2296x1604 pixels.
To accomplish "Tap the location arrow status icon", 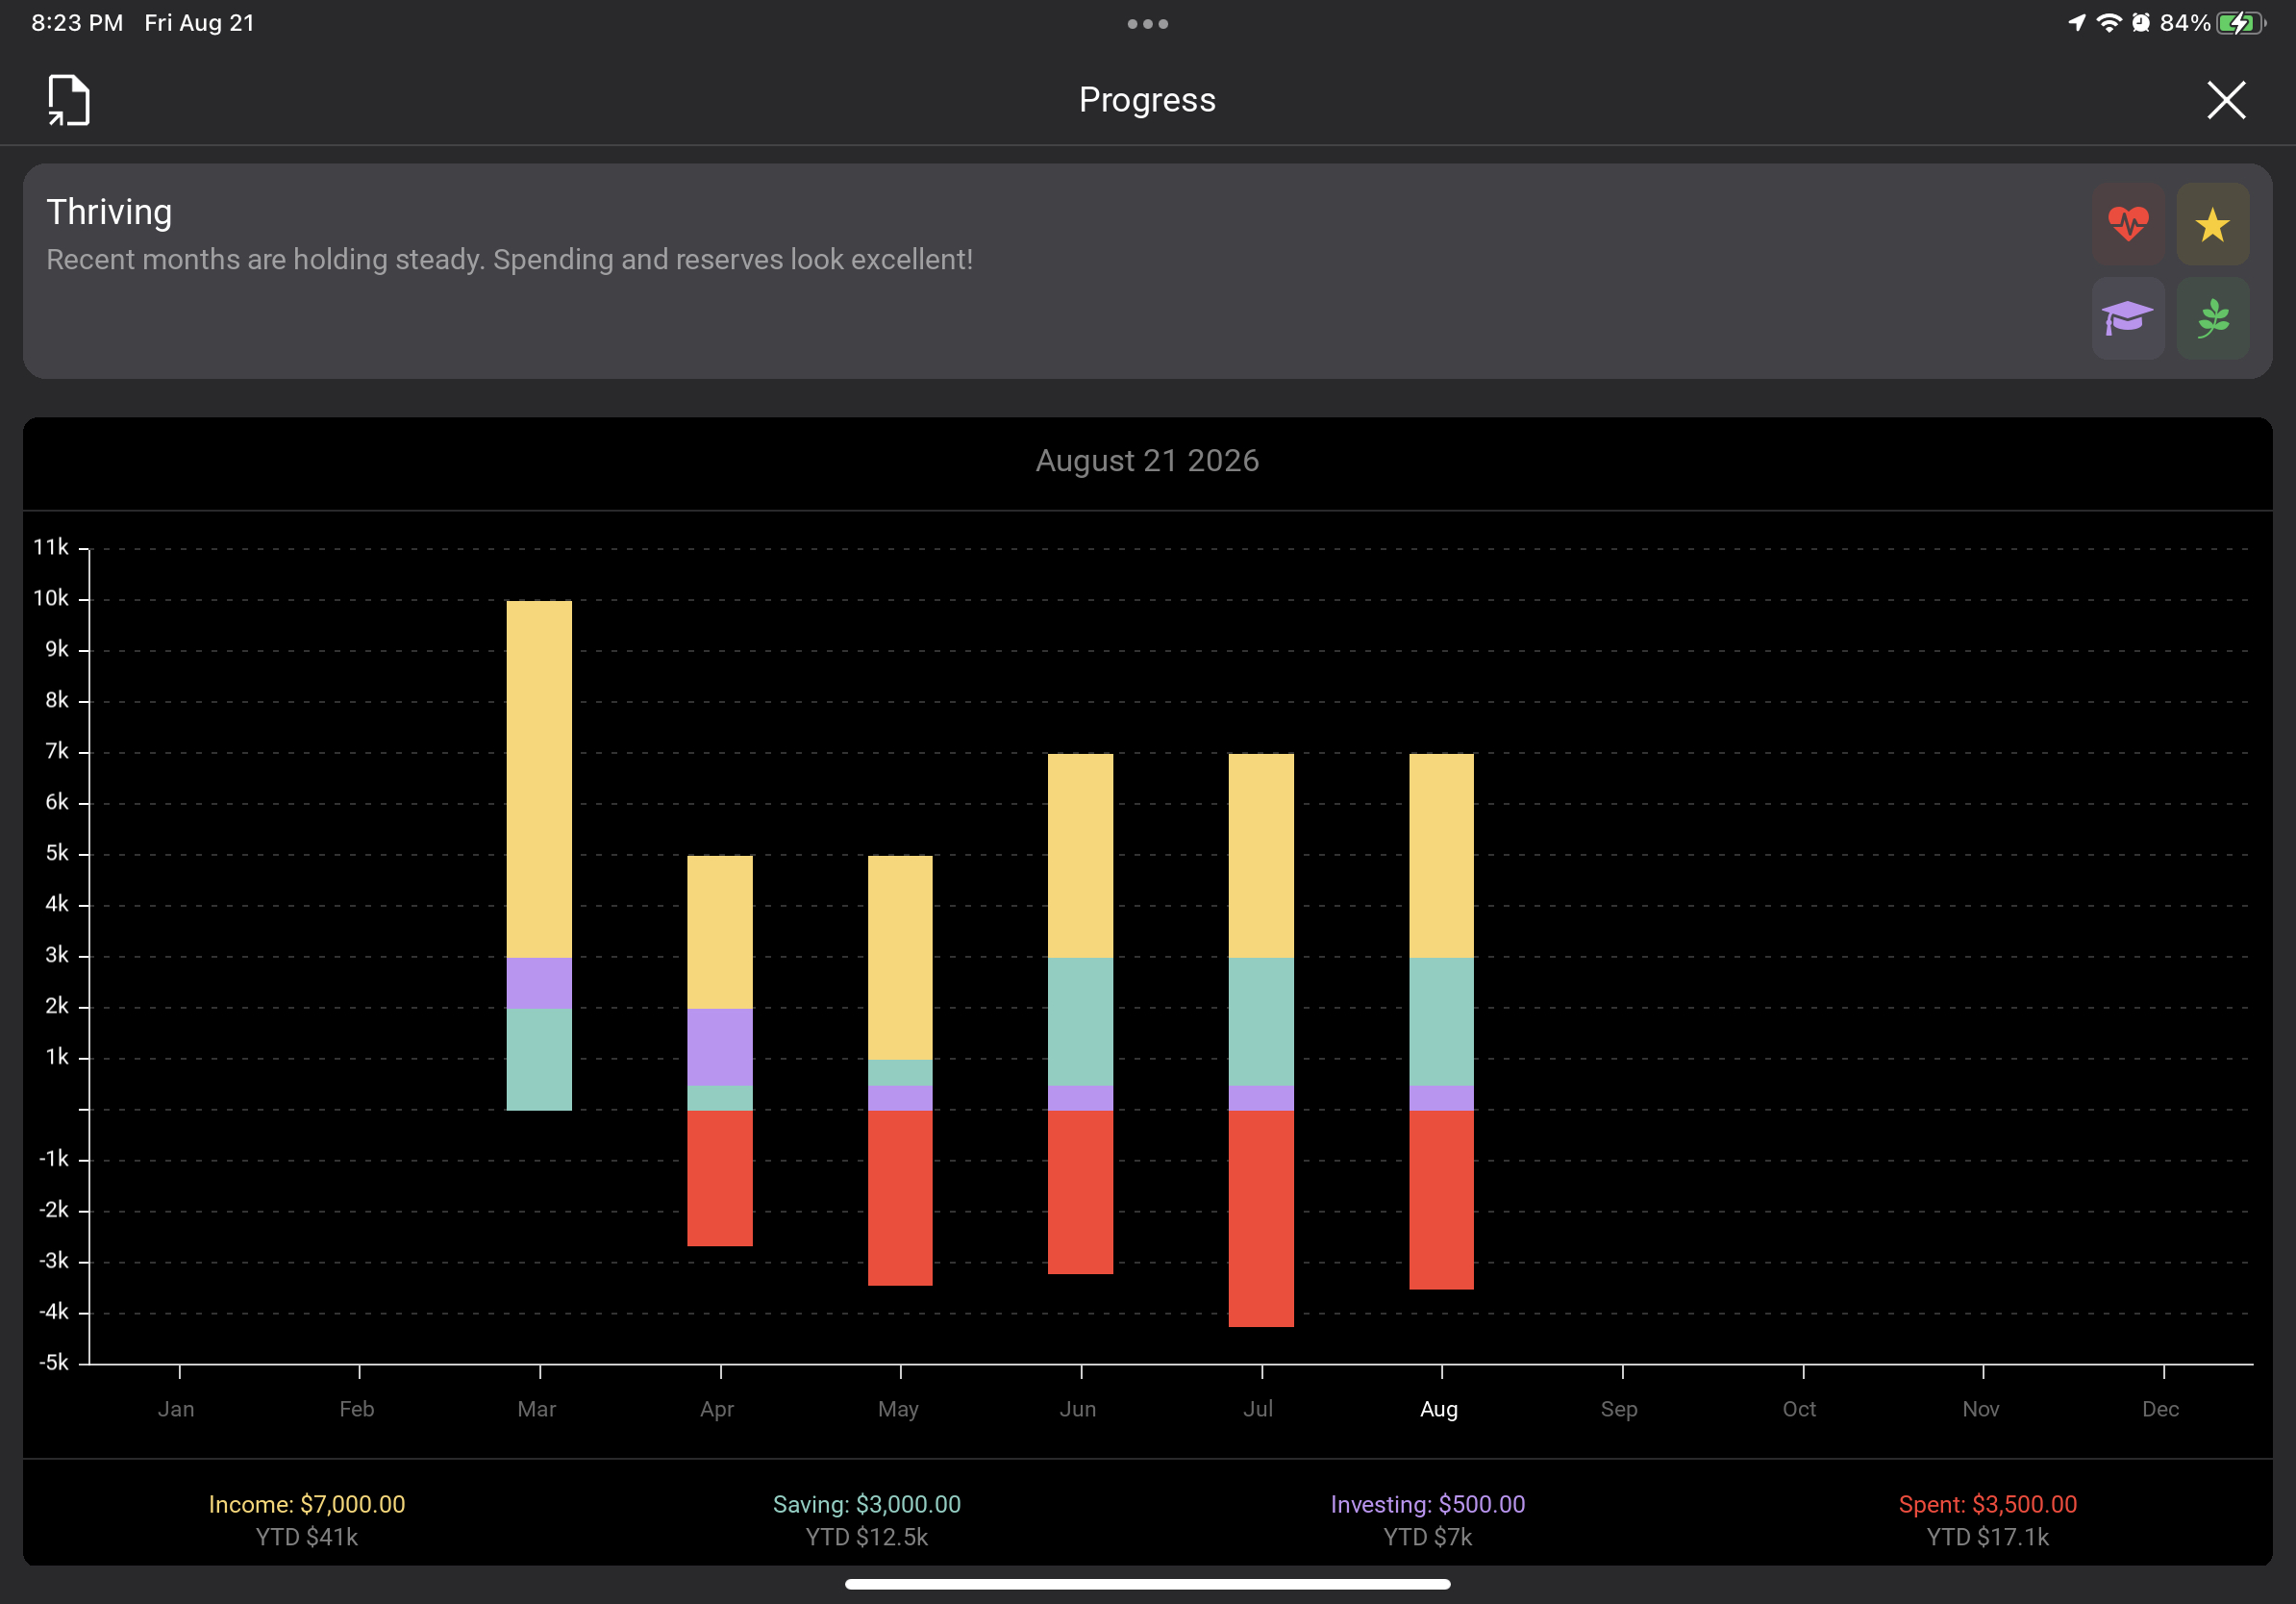I will pyautogui.click(x=2077, y=23).
